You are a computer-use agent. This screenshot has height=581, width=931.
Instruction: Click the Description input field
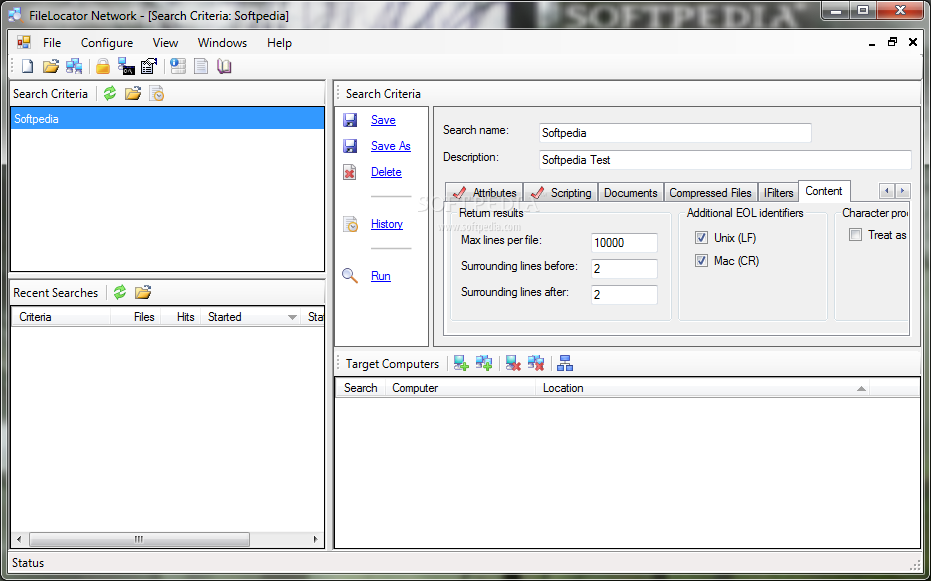click(725, 160)
